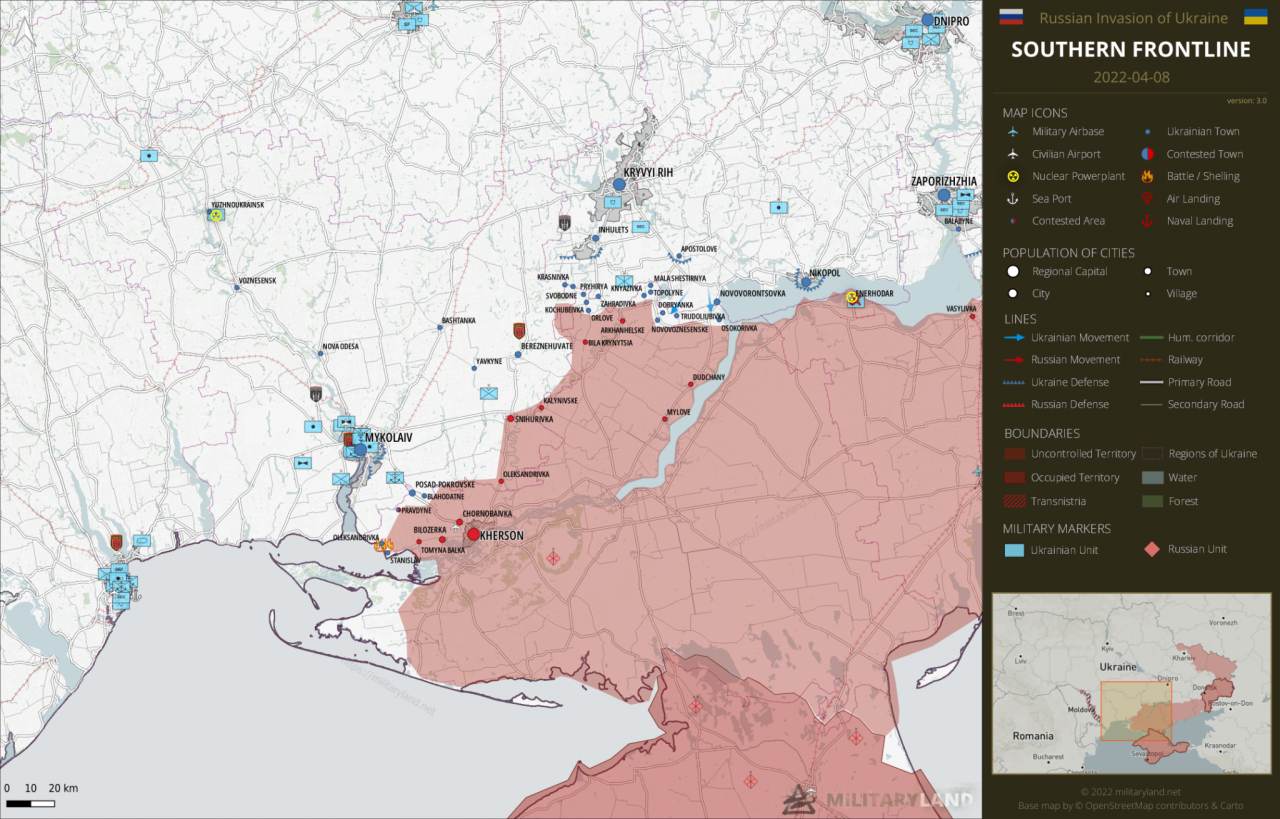This screenshot has height=819, width=1280.
Task: Click the Ukrainian Town legend dot
Action: click(x=1147, y=132)
